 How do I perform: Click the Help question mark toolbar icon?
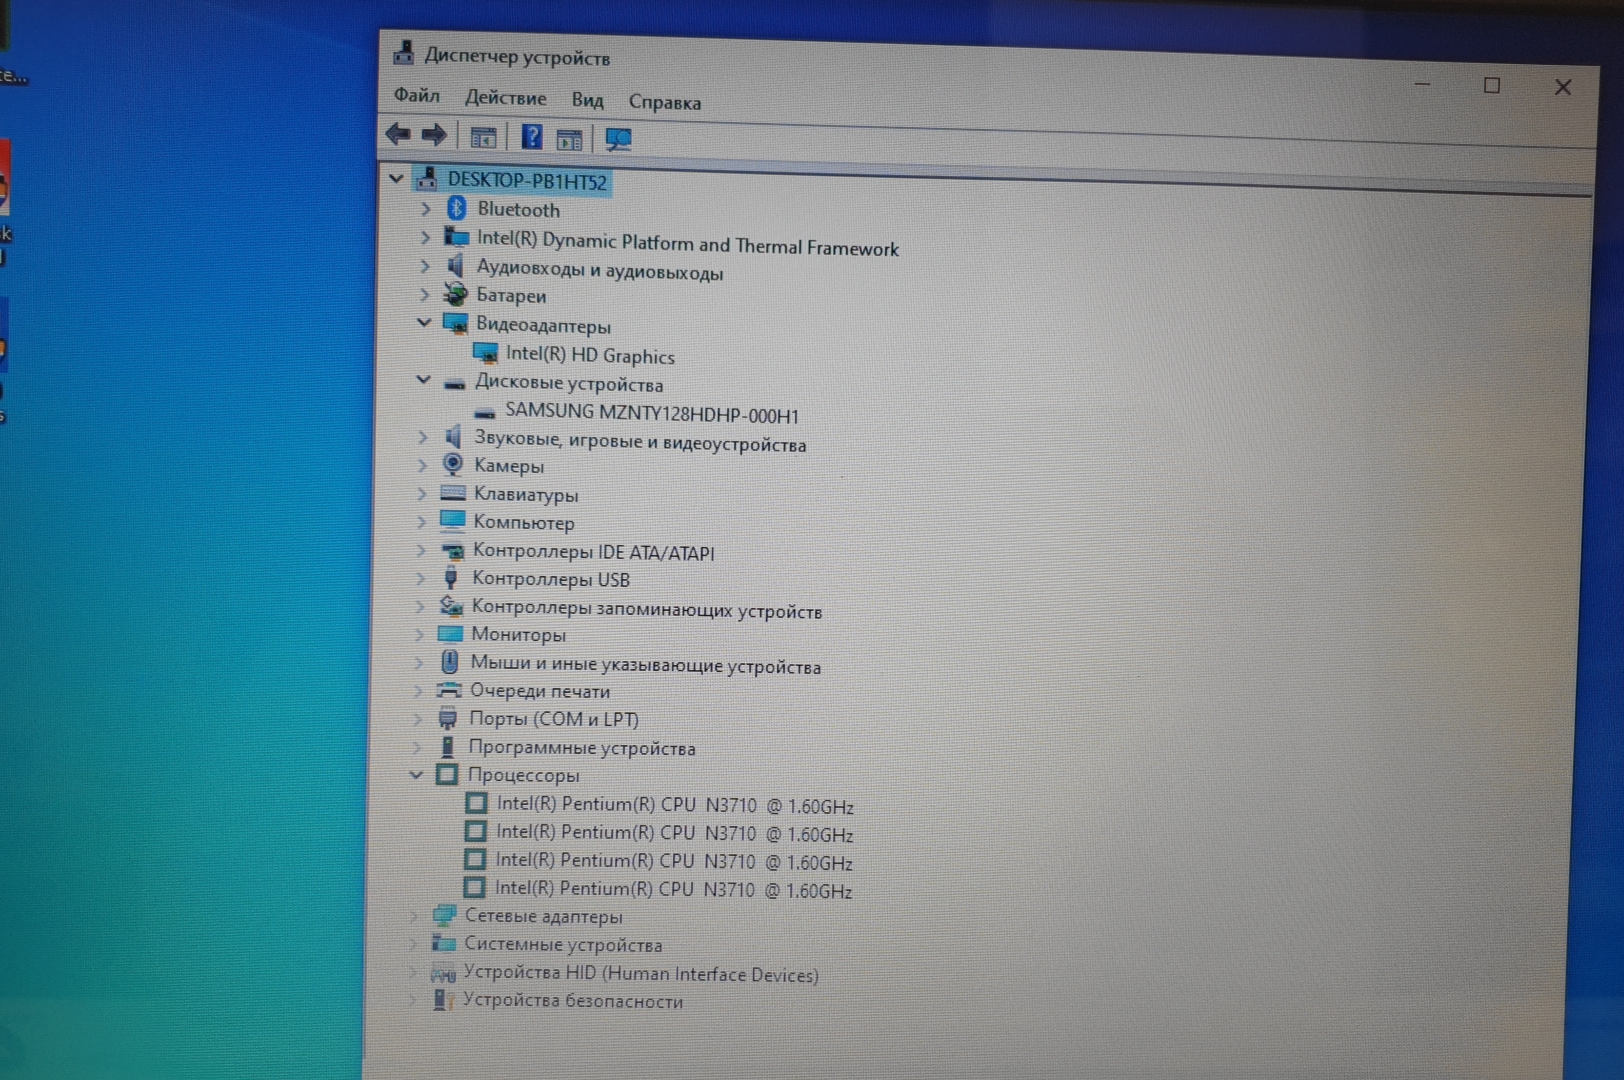click(531, 137)
